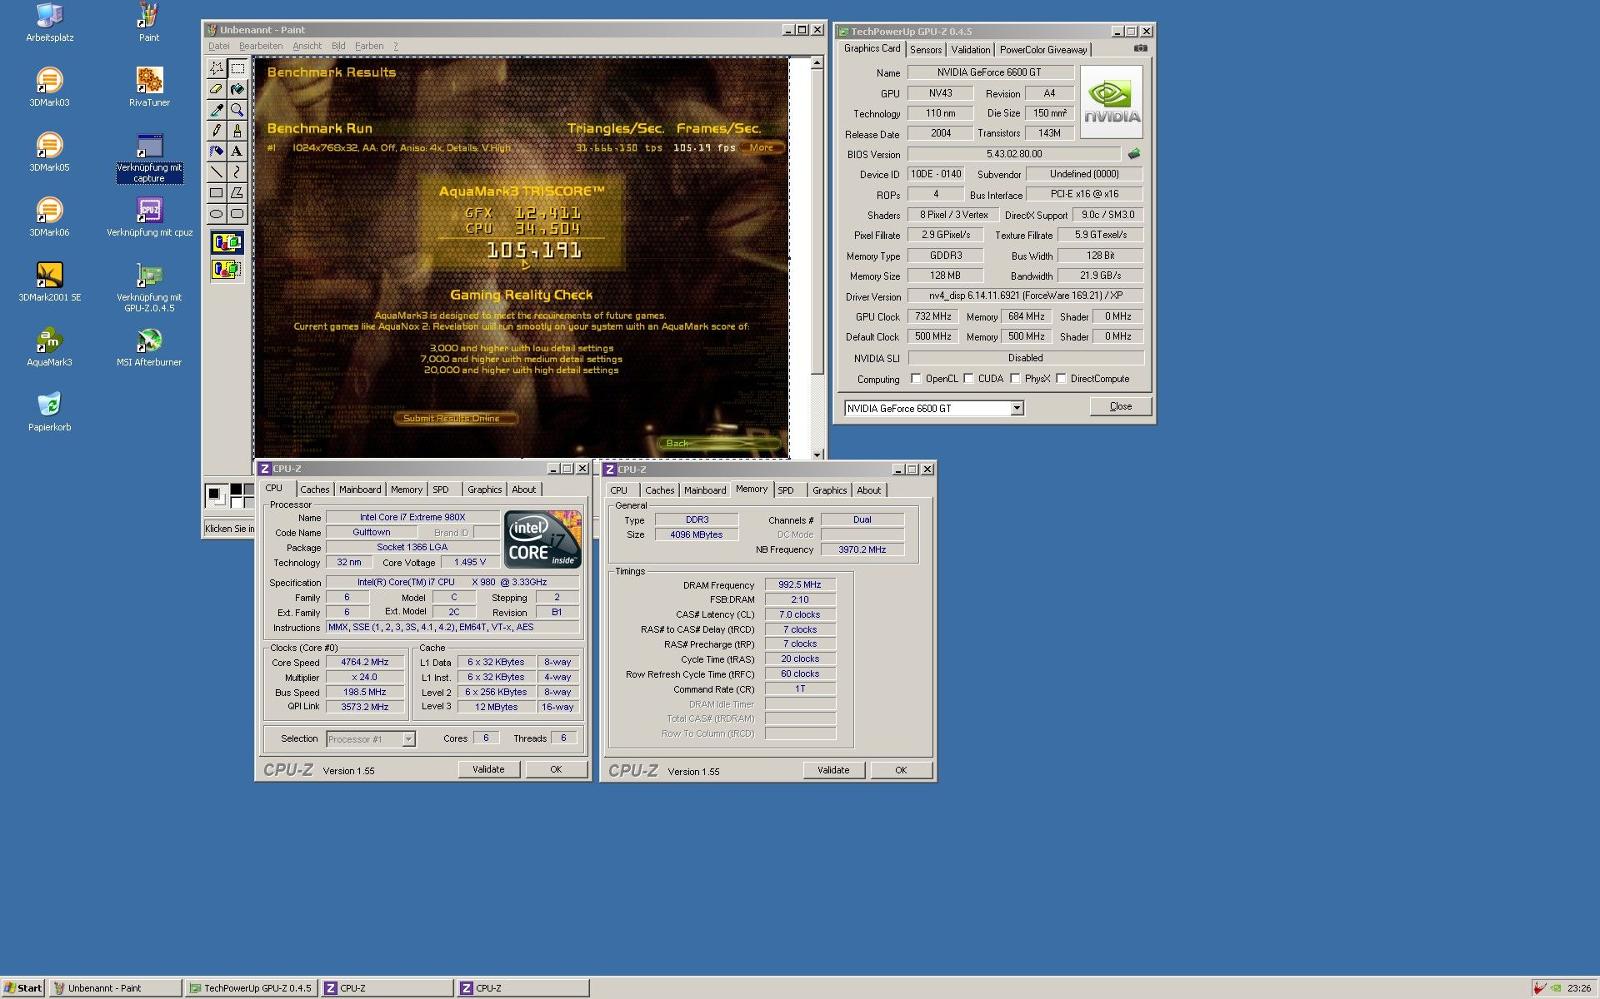The height and width of the screenshot is (999, 1600).
Task: Open the Papierkorb recycle bin icon
Action: pyautogui.click(x=49, y=411)
